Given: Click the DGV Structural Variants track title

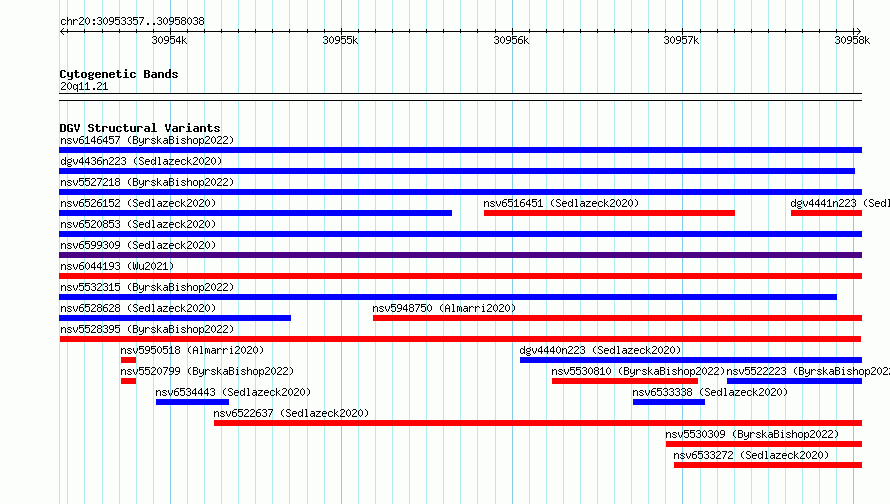Looking at the screenshot, I should [140, 128].
